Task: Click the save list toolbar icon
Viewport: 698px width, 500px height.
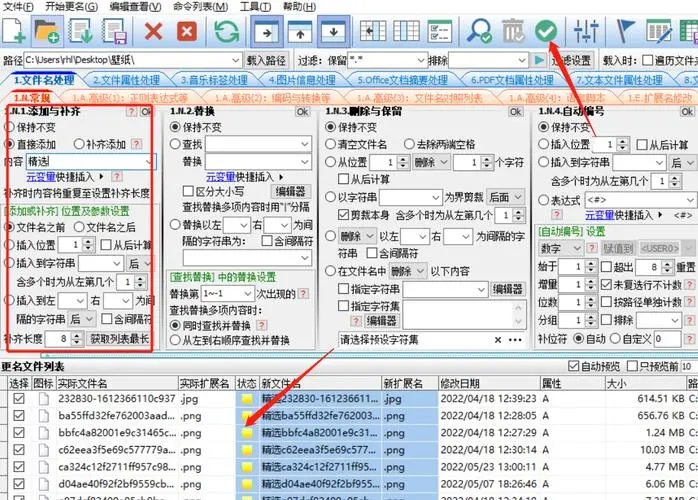Action: click(x=115, y=31)
